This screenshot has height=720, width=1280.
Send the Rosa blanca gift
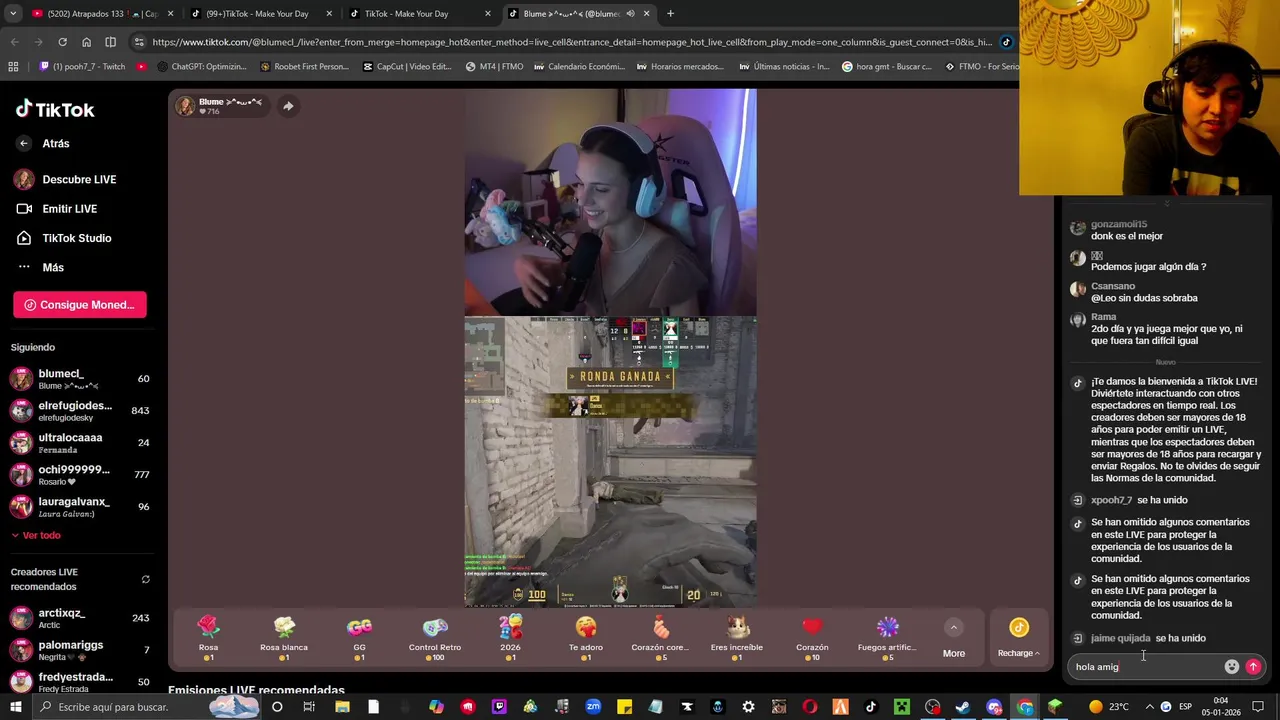pyautogui.click(x=284, y=638)
